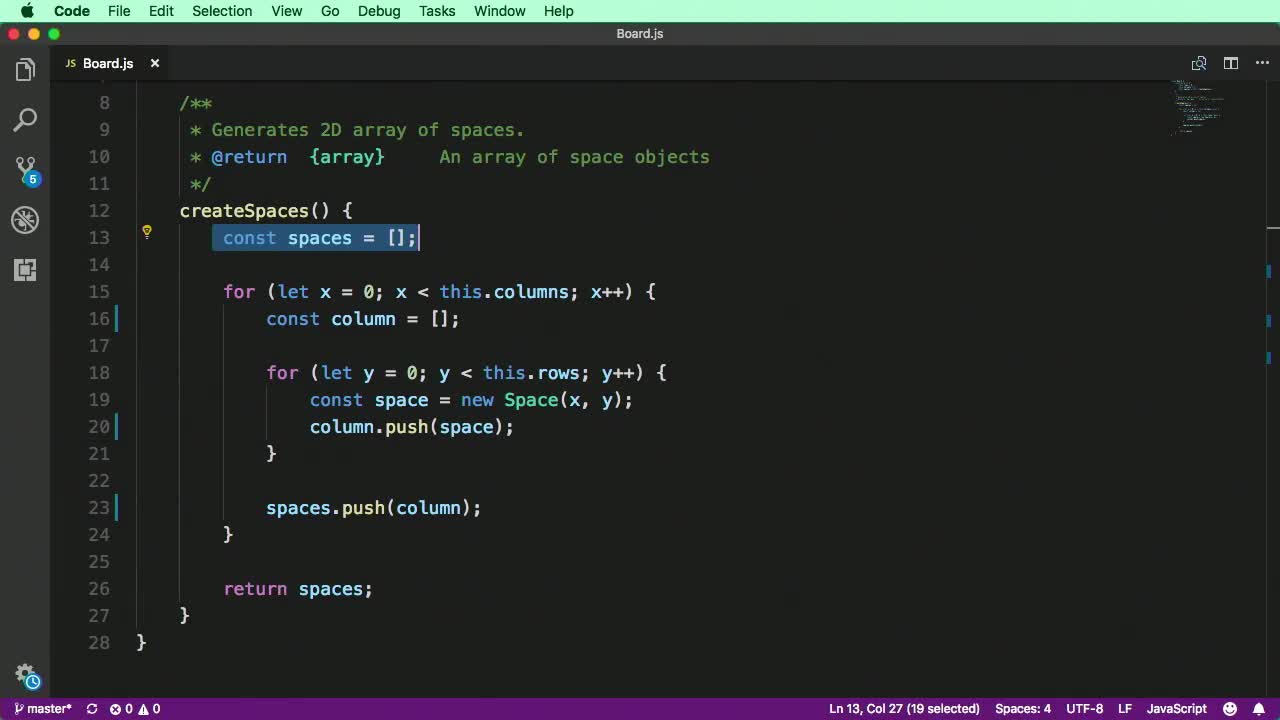
Task: Click the lightbulb code action icon
Action: [147, 232]
